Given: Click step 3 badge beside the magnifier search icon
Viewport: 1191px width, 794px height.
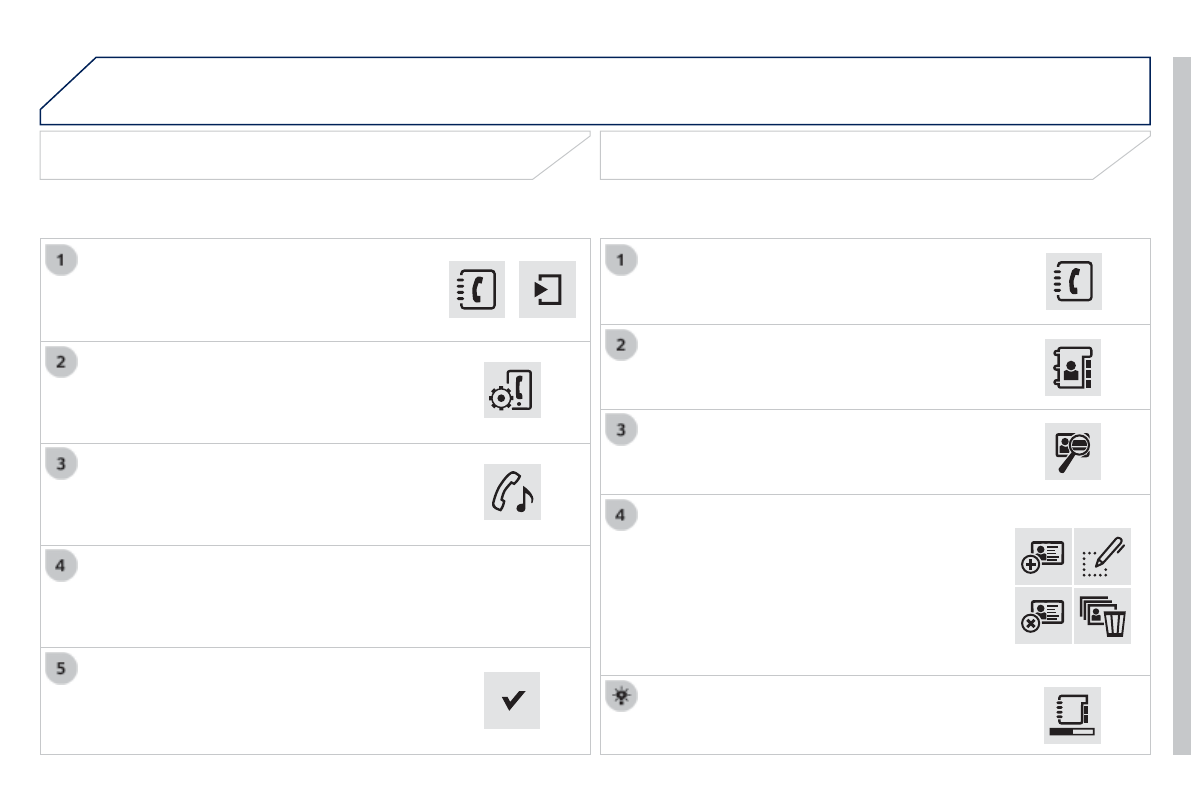Looking at the screenshot, I should pos(621,431).
